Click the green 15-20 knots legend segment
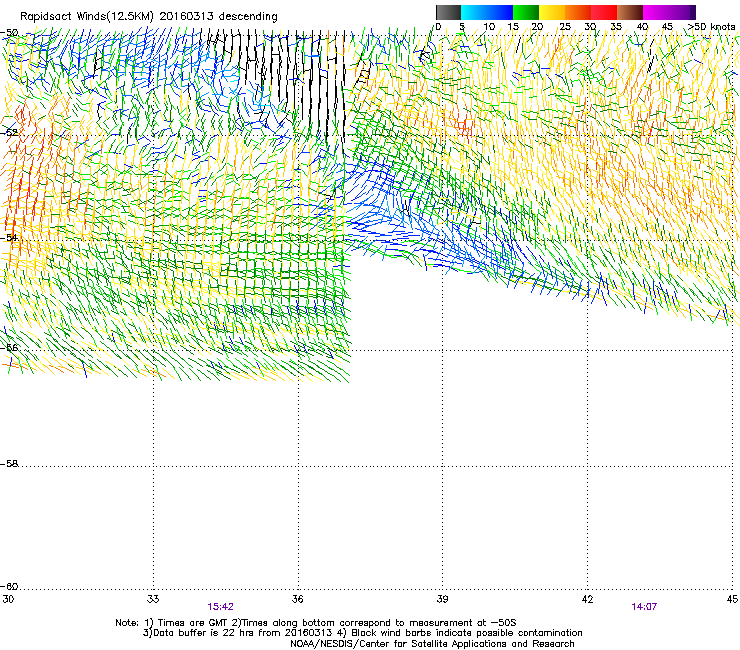The width and height of the screenshot is (740, 650). click(x=526, y=12)
